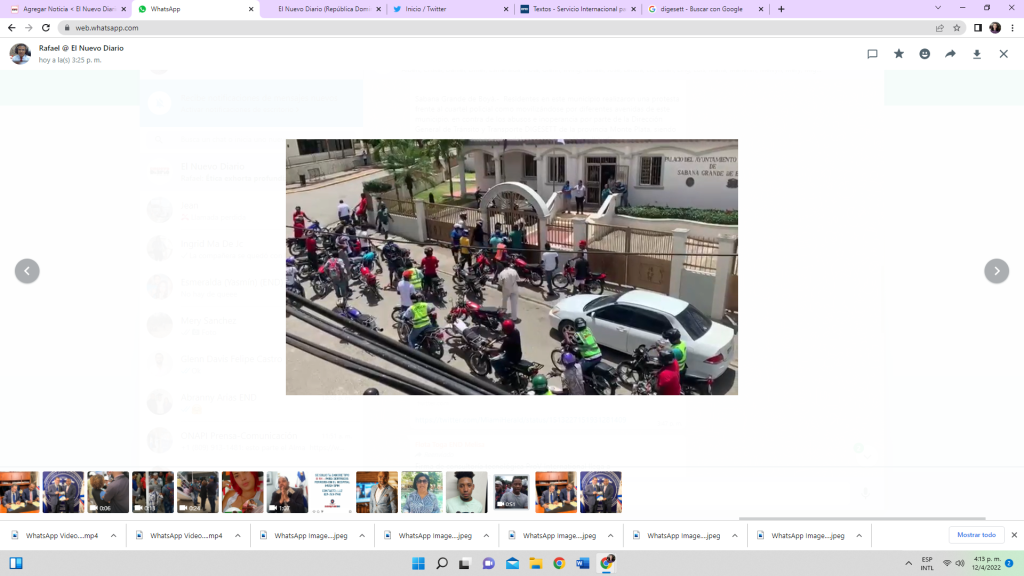Show hidden system tray icons

click(x=908, y=564)
